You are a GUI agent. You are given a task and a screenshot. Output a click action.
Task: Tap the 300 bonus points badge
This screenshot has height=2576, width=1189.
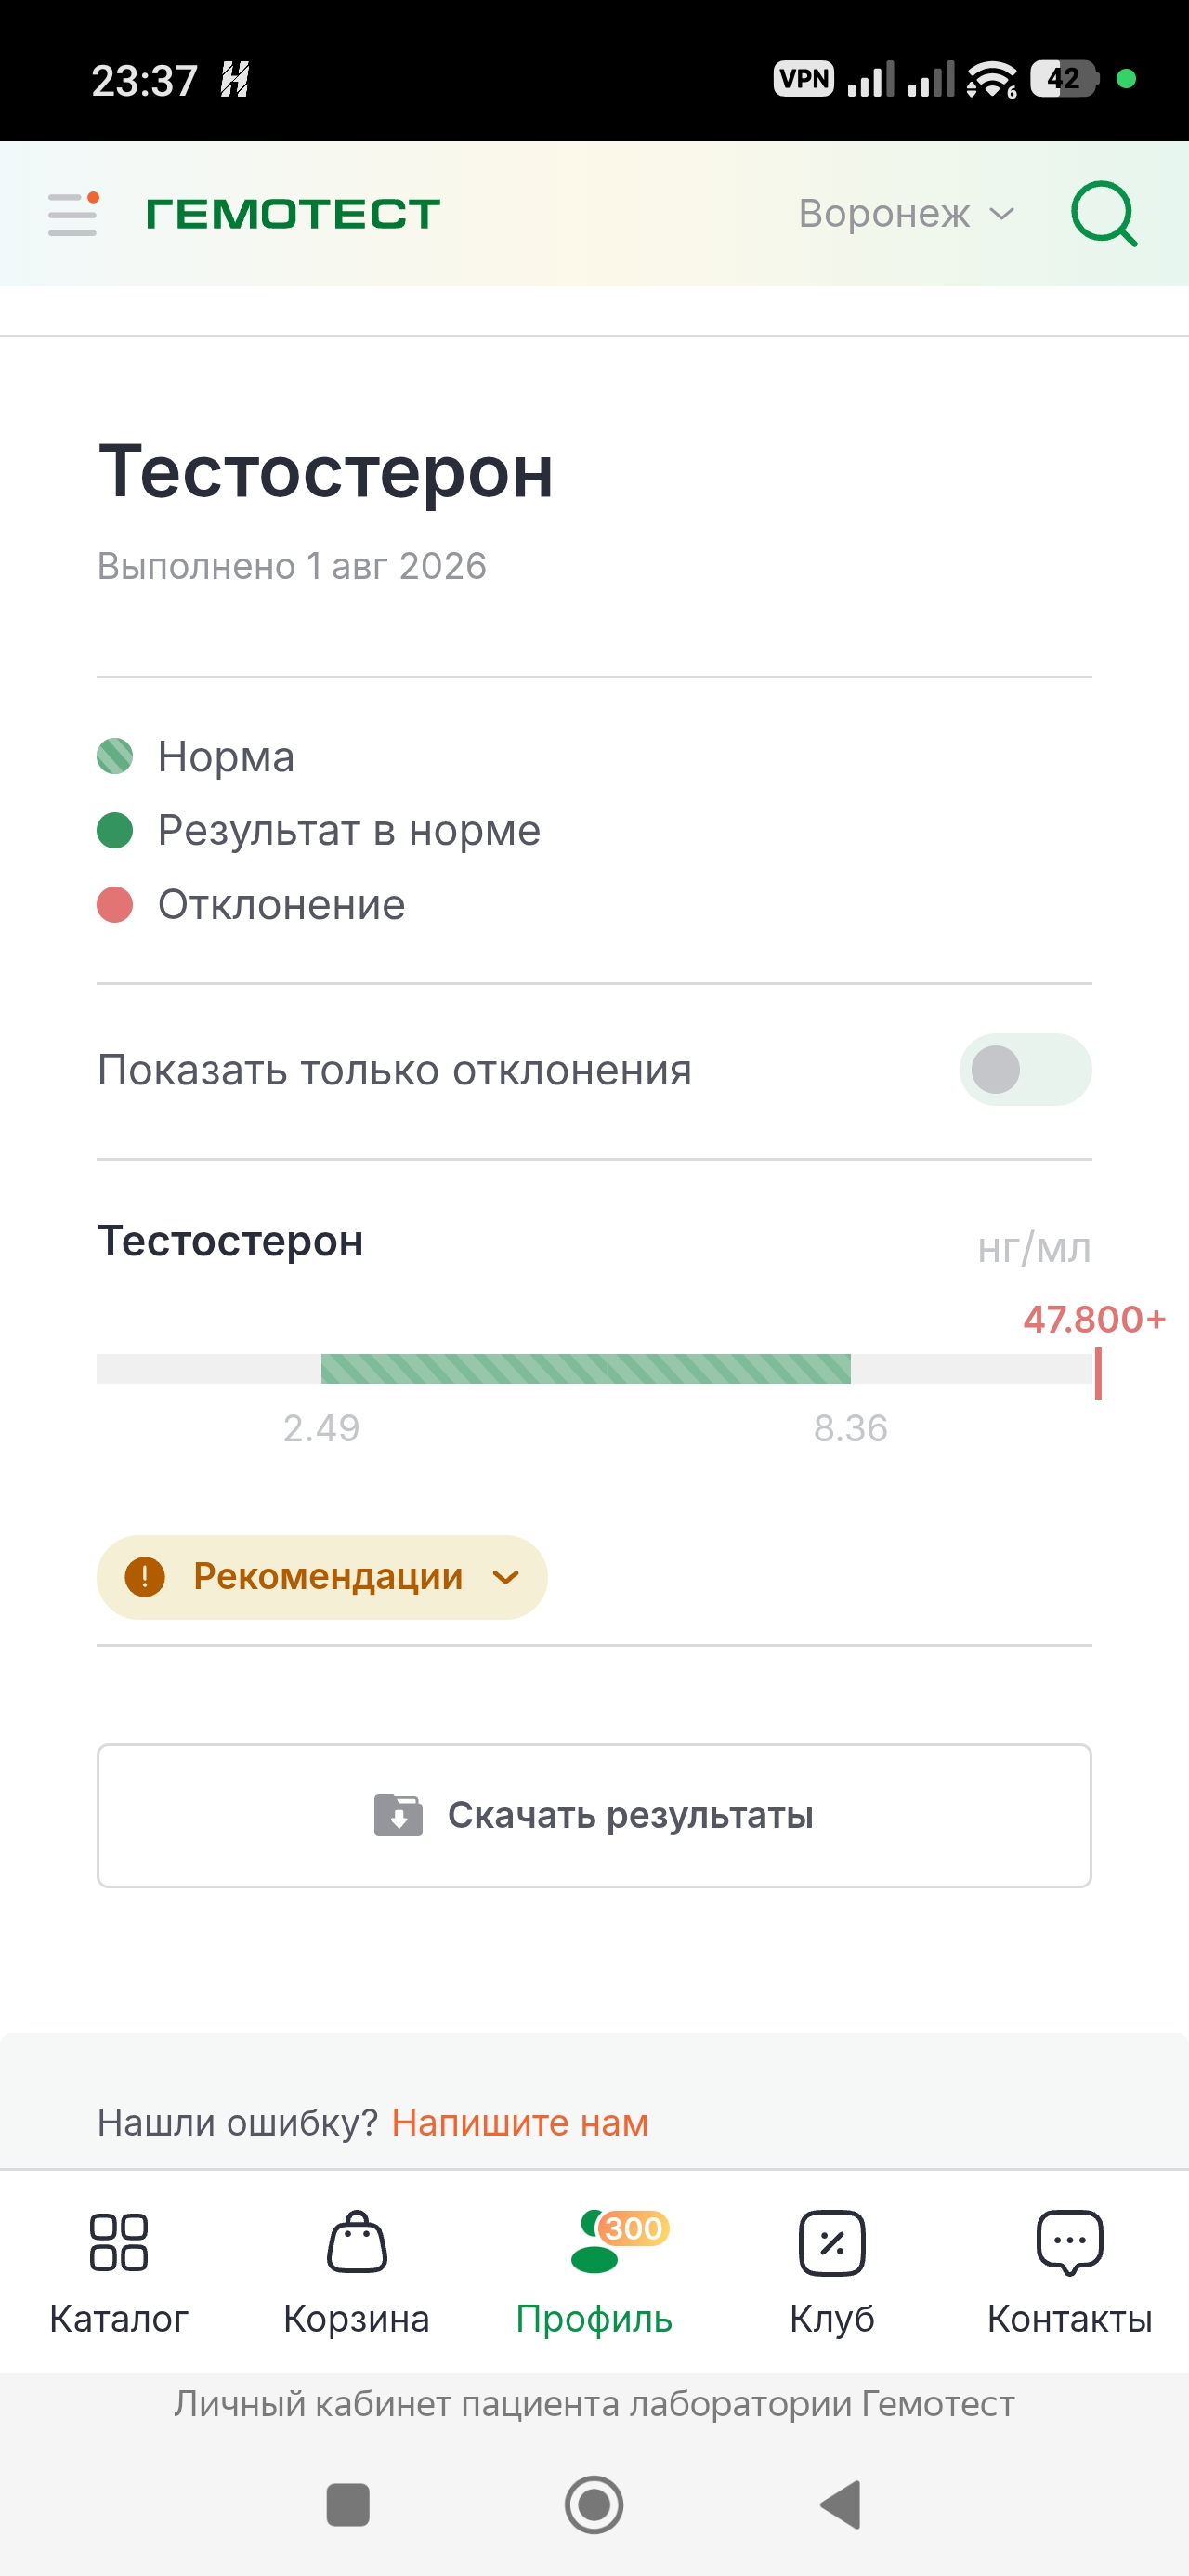click(633, 2228)
